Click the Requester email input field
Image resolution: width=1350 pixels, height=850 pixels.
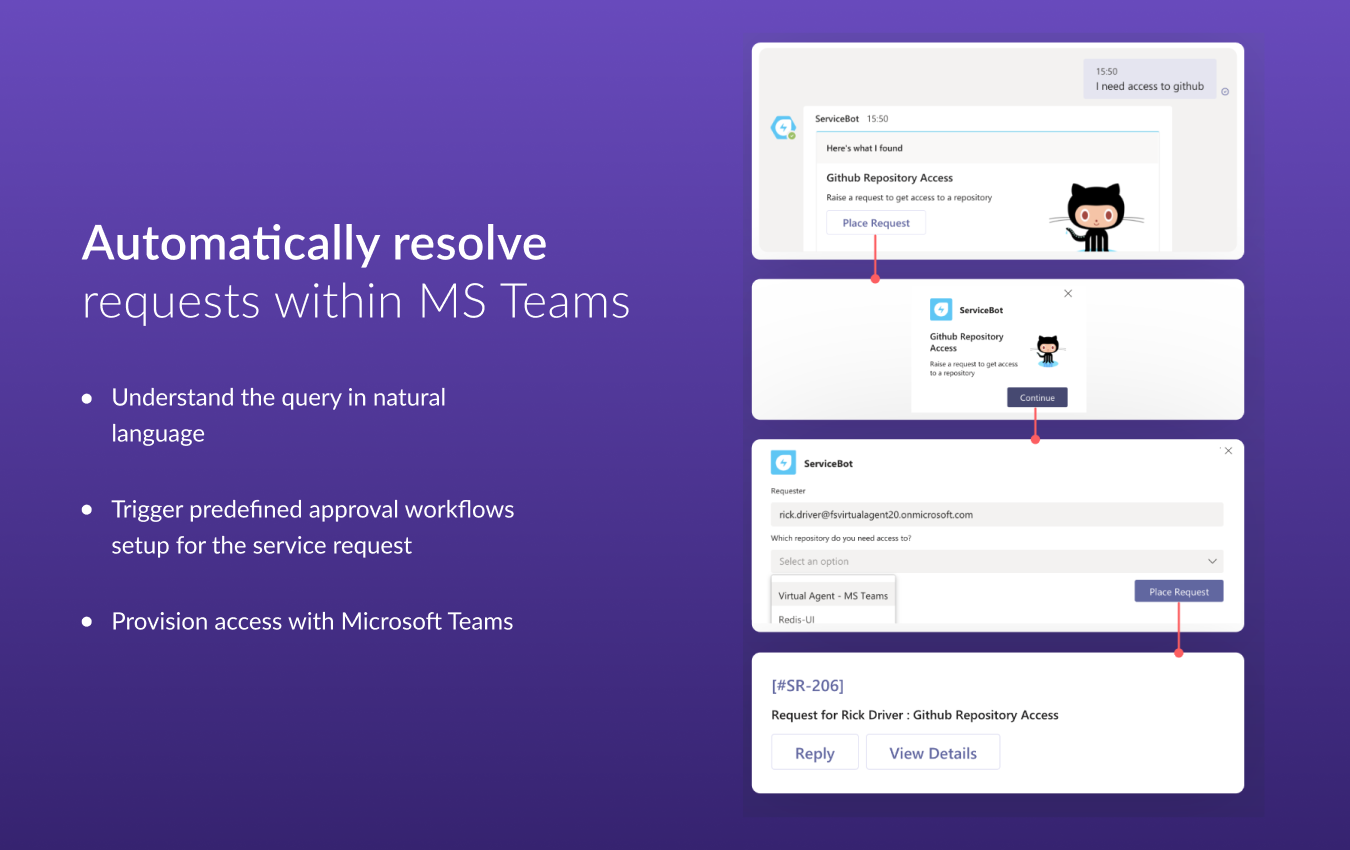pos(997,515)
